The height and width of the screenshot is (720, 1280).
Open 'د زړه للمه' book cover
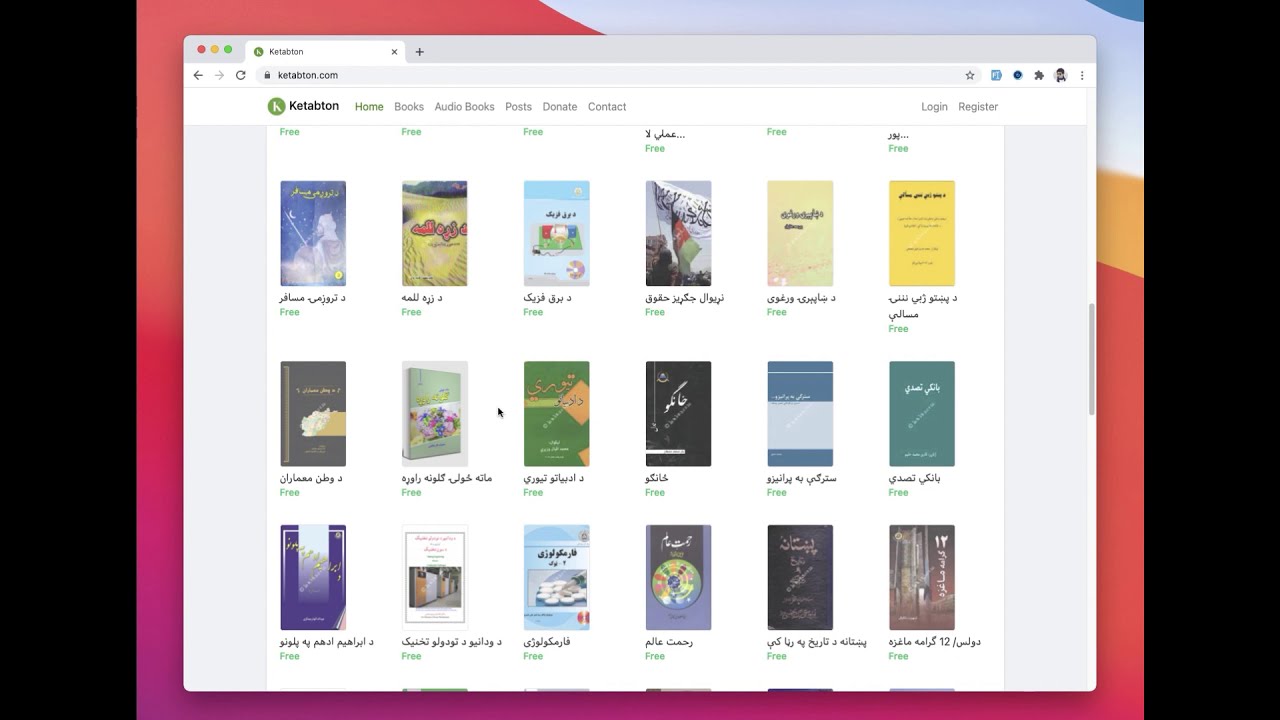tap(435, 234)
